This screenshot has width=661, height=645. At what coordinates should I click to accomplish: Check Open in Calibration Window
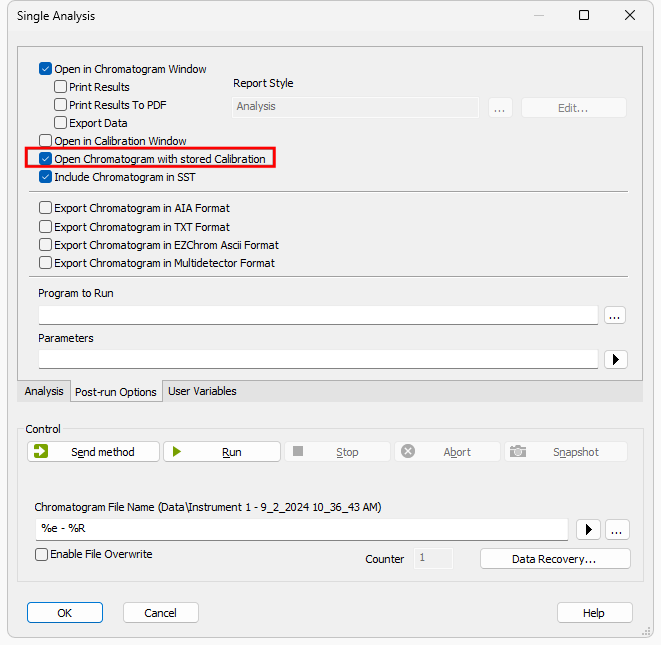pyautogui.click(x=46, y=141)
